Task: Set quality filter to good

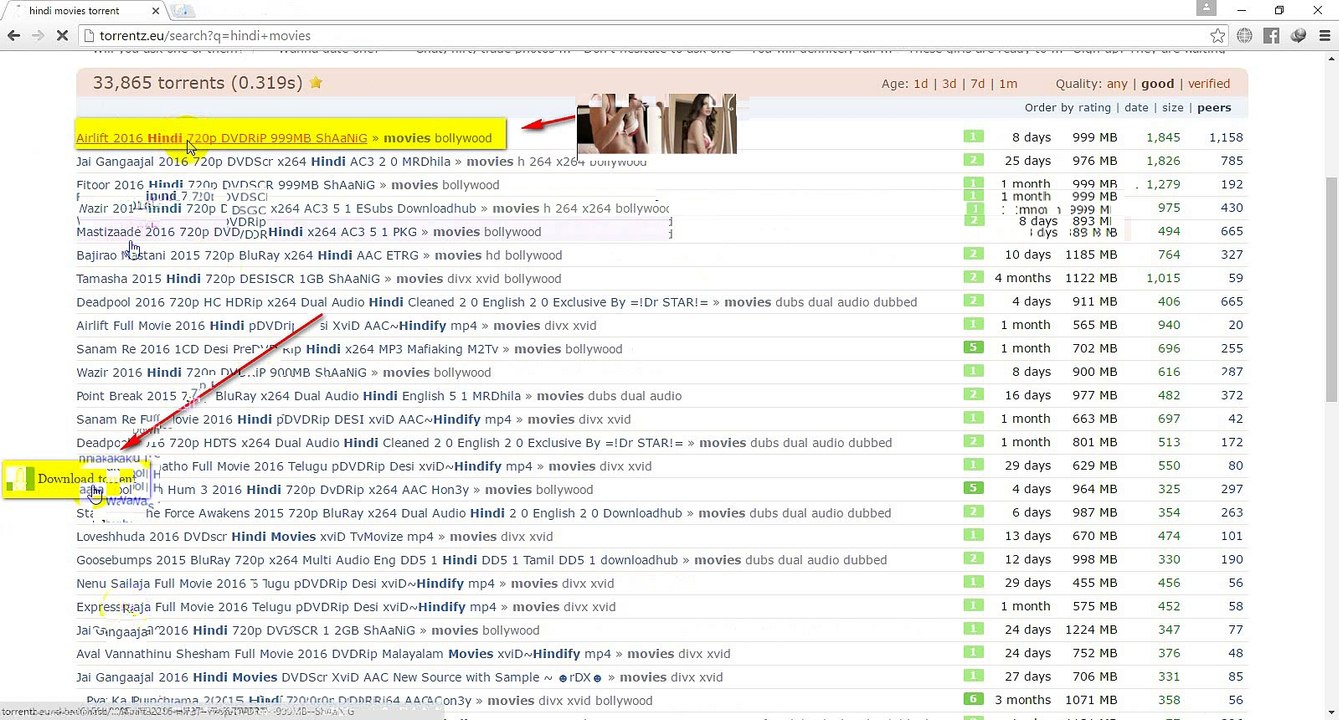Action: [1157, 84]
